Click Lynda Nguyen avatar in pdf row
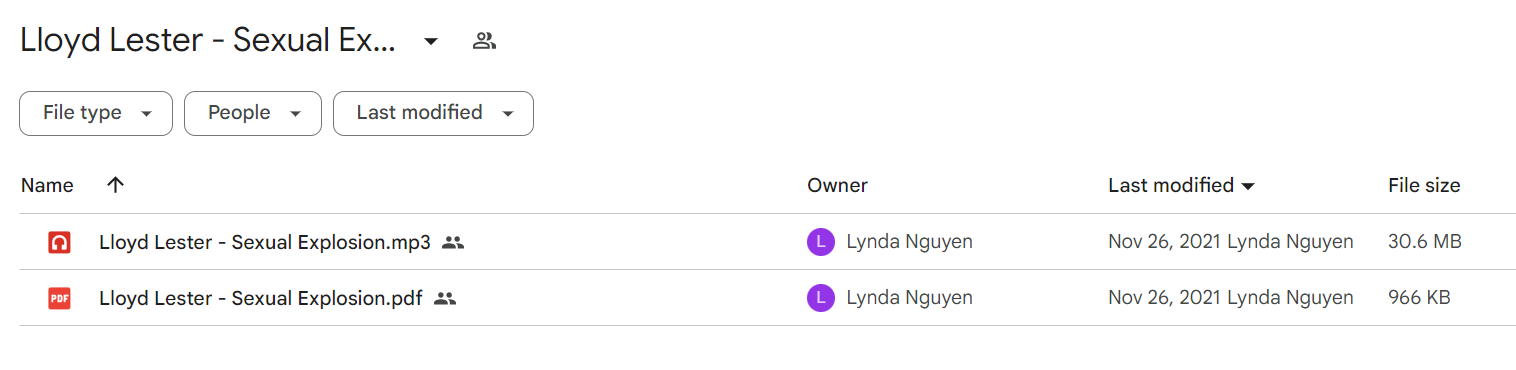 click(820, 298)
